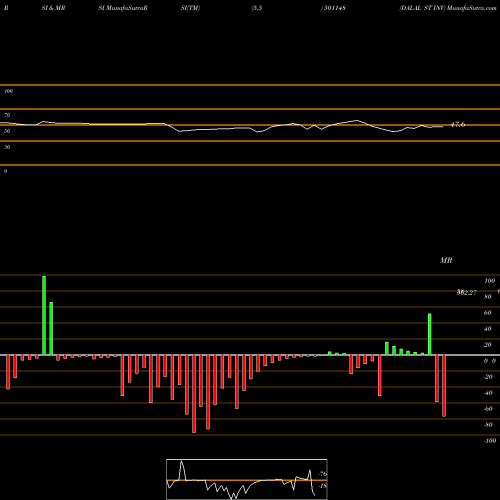Click the MR axis label 20
The height and width of the screenshot is (500, 500).
[487, 345]
